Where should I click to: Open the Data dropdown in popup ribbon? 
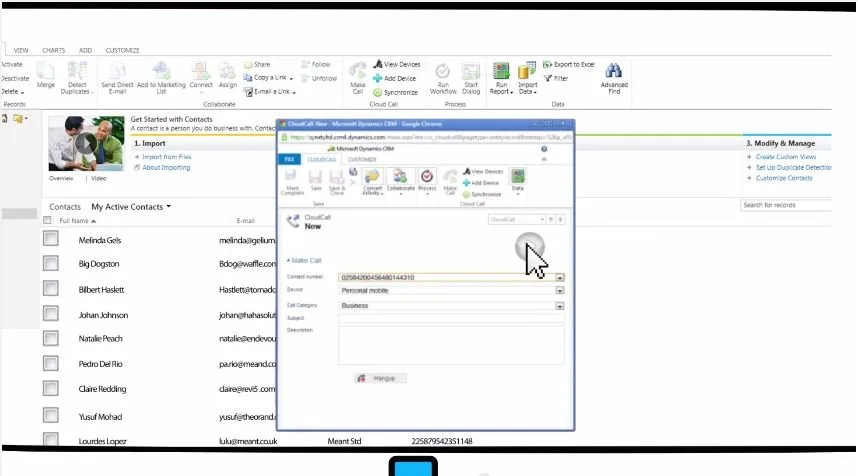(x=518, y=182)
